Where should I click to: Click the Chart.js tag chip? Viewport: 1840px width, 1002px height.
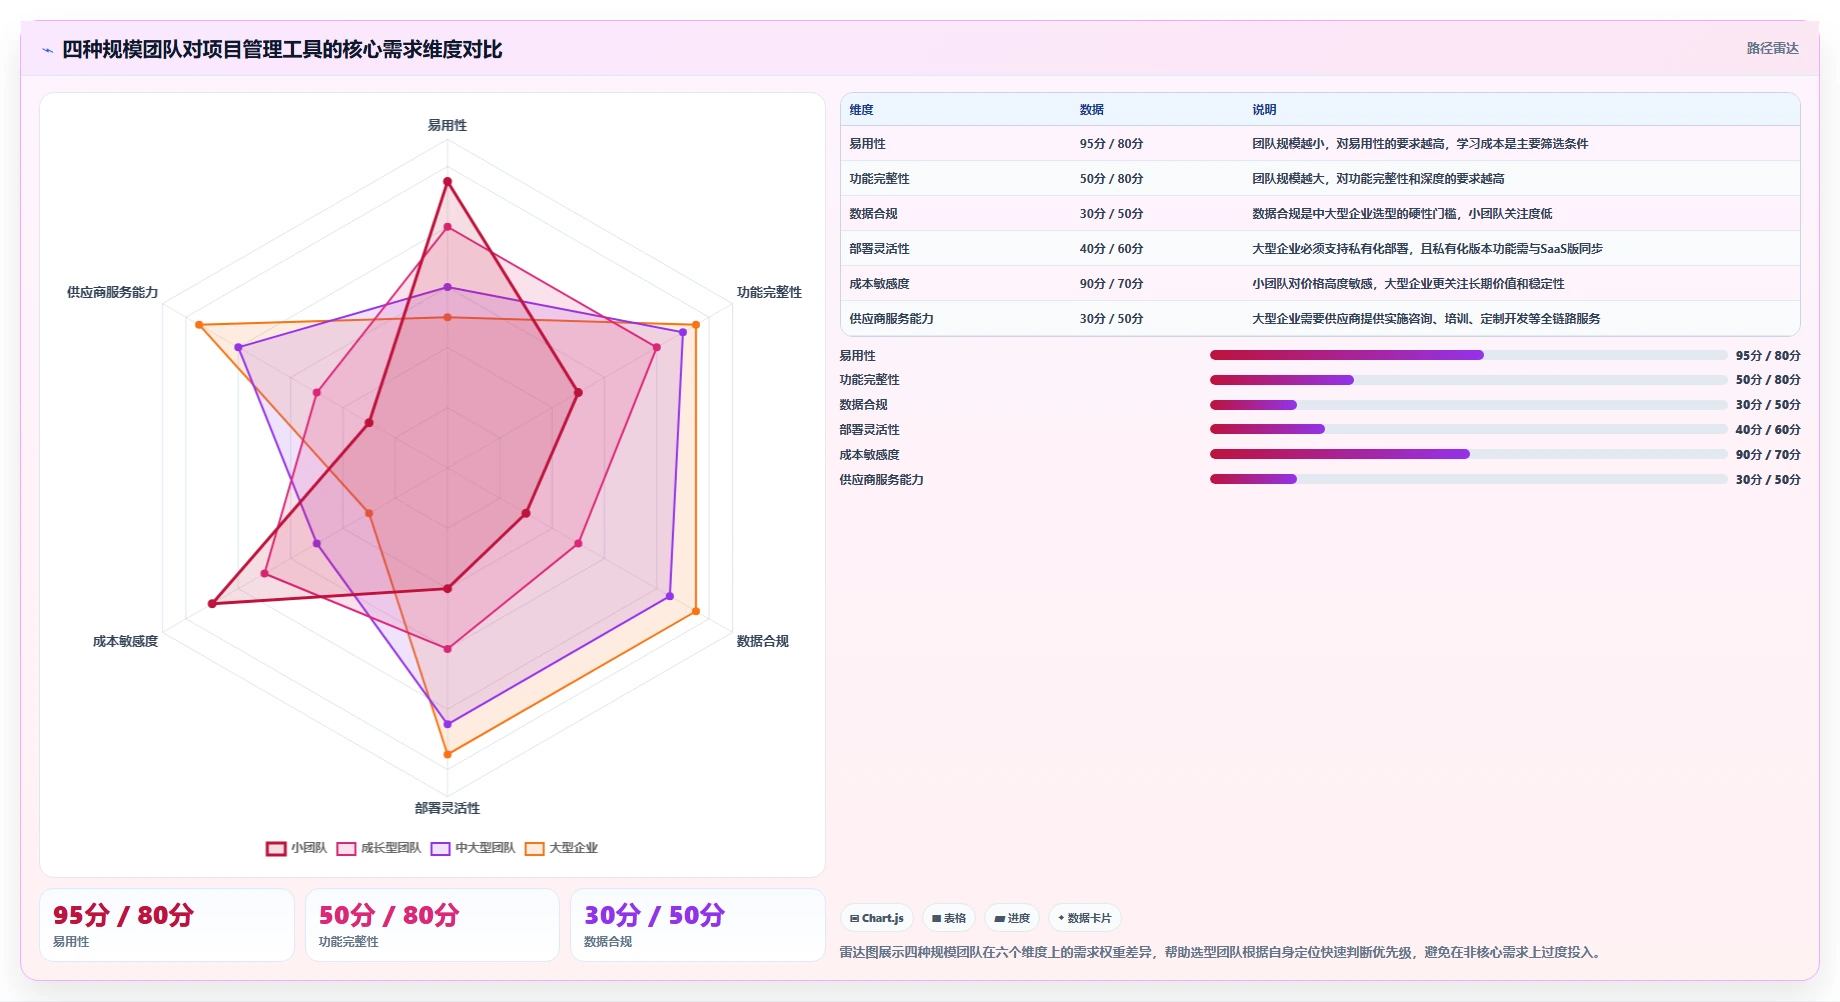[x=877, y=918]
